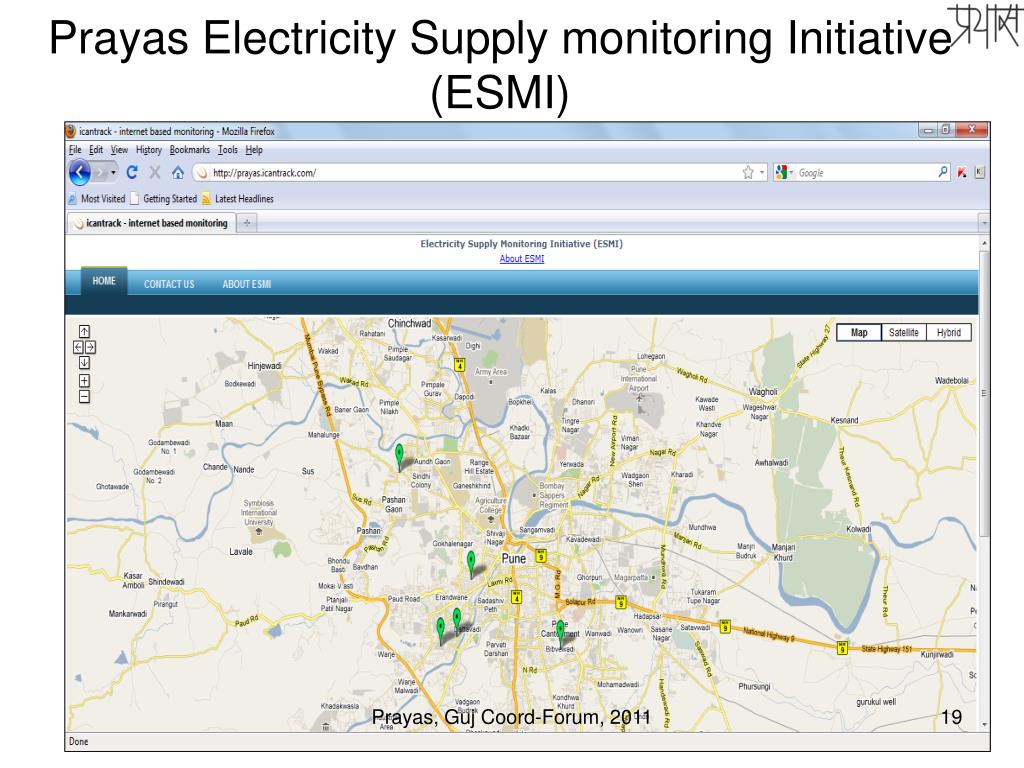Pan the map left with the arrow
Viewport: 1024px width, 768px height.
[x=78, y=347]
